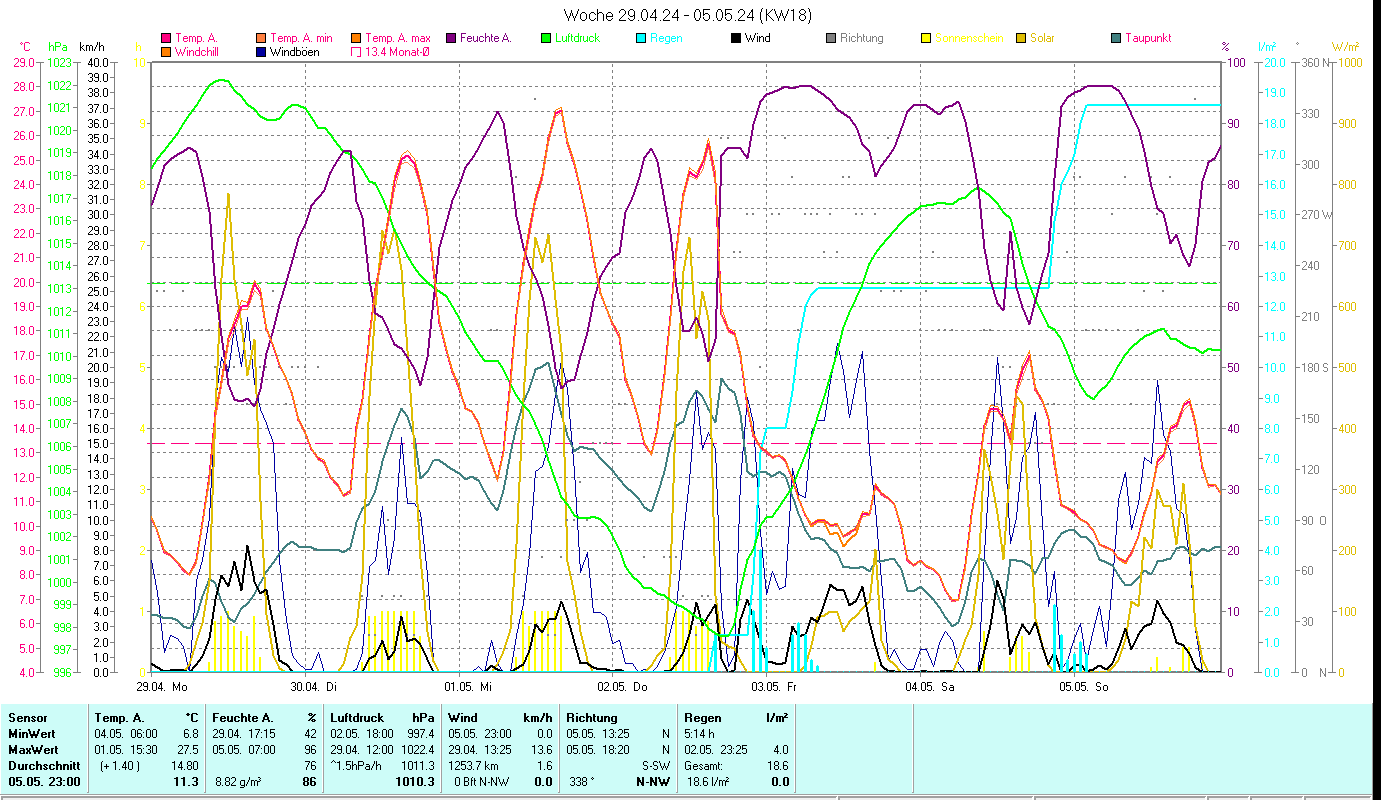
Task: Click the 18.6 l/m² rain total text
Action: click(x=707, y=782)
